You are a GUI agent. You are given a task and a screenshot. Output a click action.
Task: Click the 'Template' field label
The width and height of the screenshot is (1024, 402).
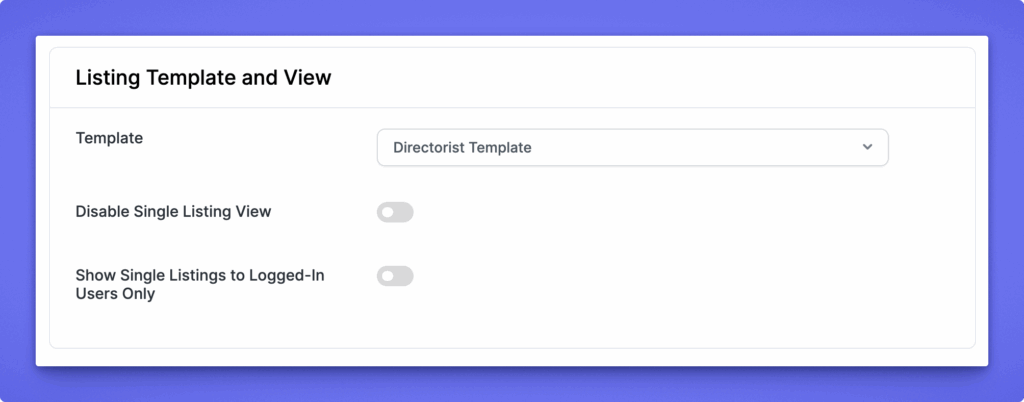pos(109,138)
